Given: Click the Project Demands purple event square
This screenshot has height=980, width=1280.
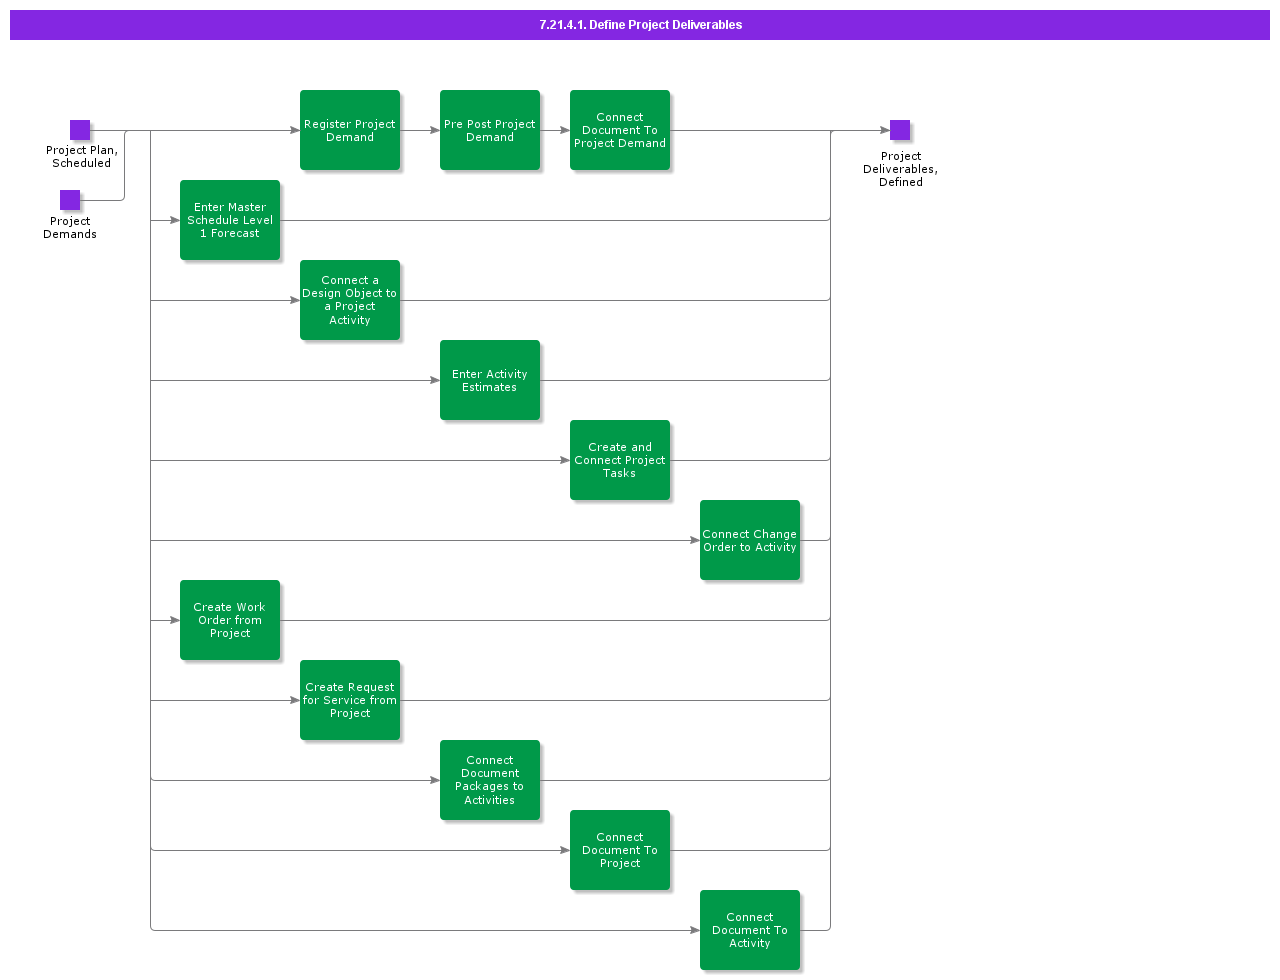Looking at the screenshot, I should 70,200.
